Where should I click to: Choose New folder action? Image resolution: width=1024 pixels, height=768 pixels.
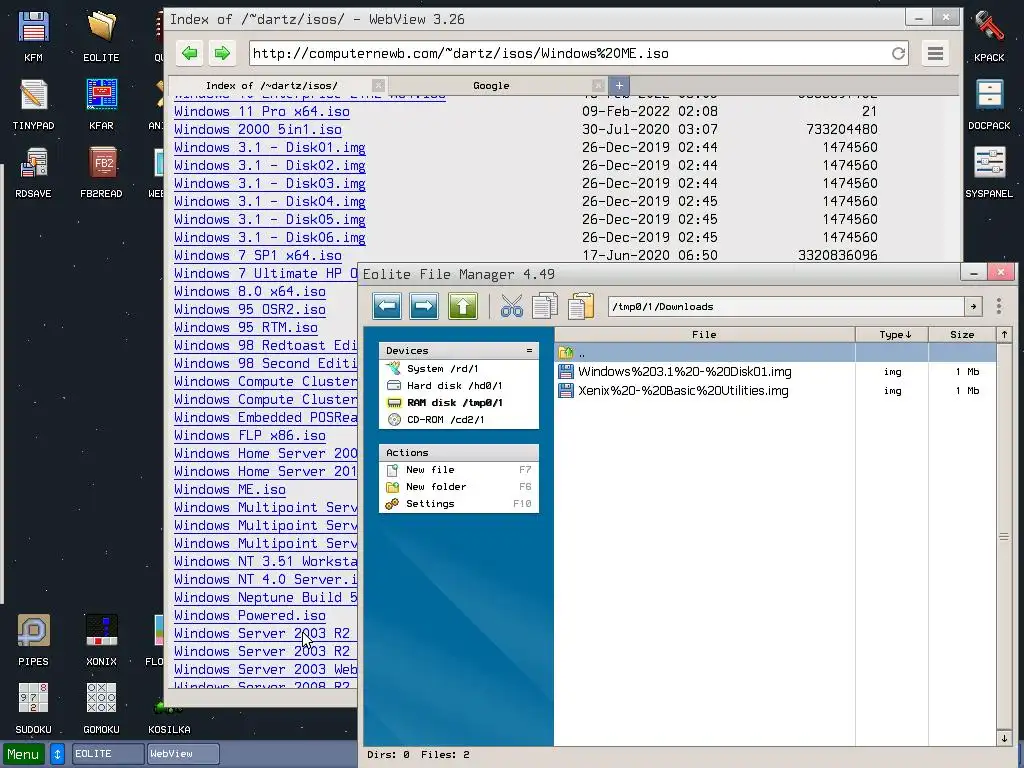458,487
